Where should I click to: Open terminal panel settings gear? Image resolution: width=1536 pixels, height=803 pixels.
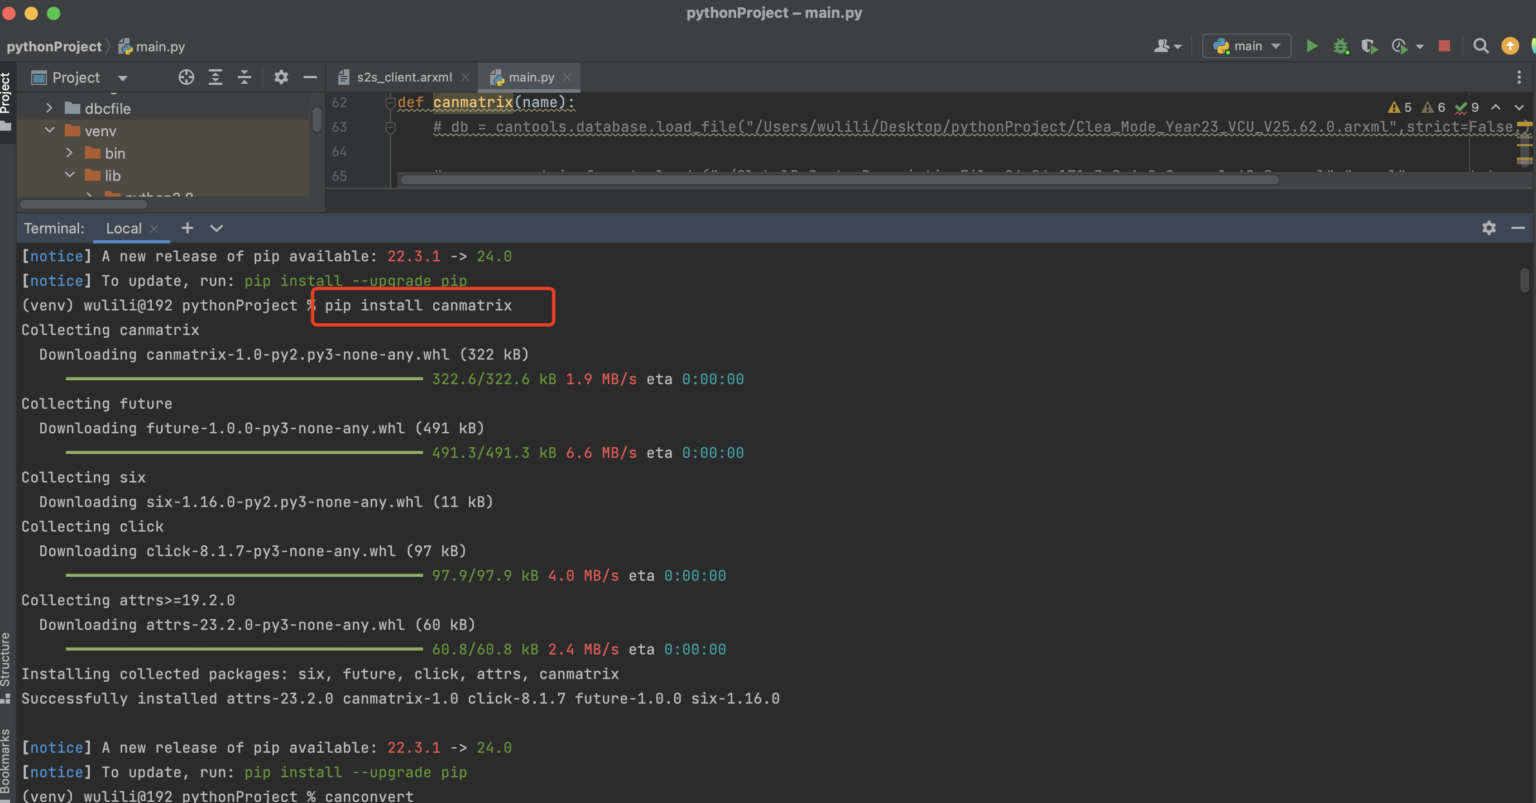pos(1489,228)
